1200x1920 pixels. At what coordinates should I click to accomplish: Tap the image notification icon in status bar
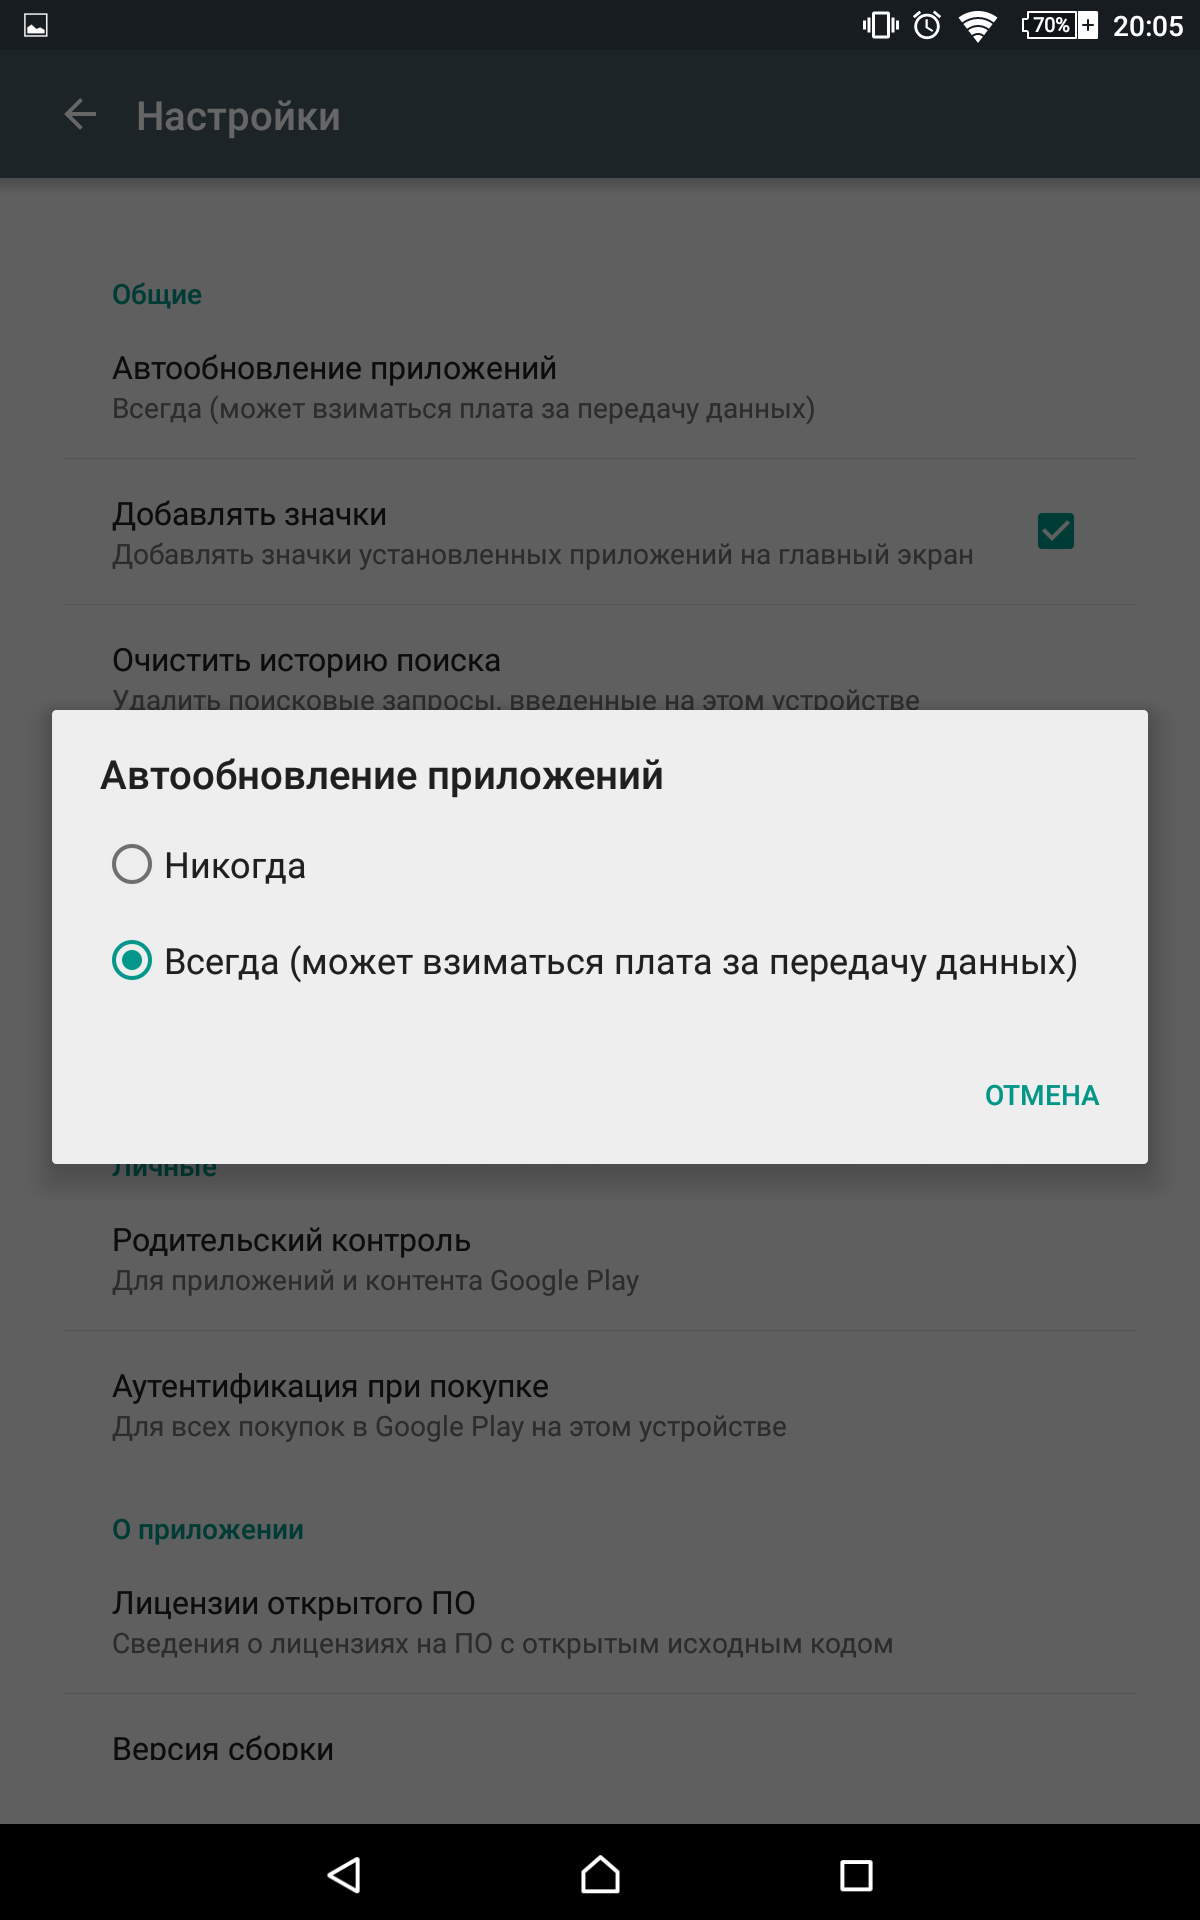(36, 25)
